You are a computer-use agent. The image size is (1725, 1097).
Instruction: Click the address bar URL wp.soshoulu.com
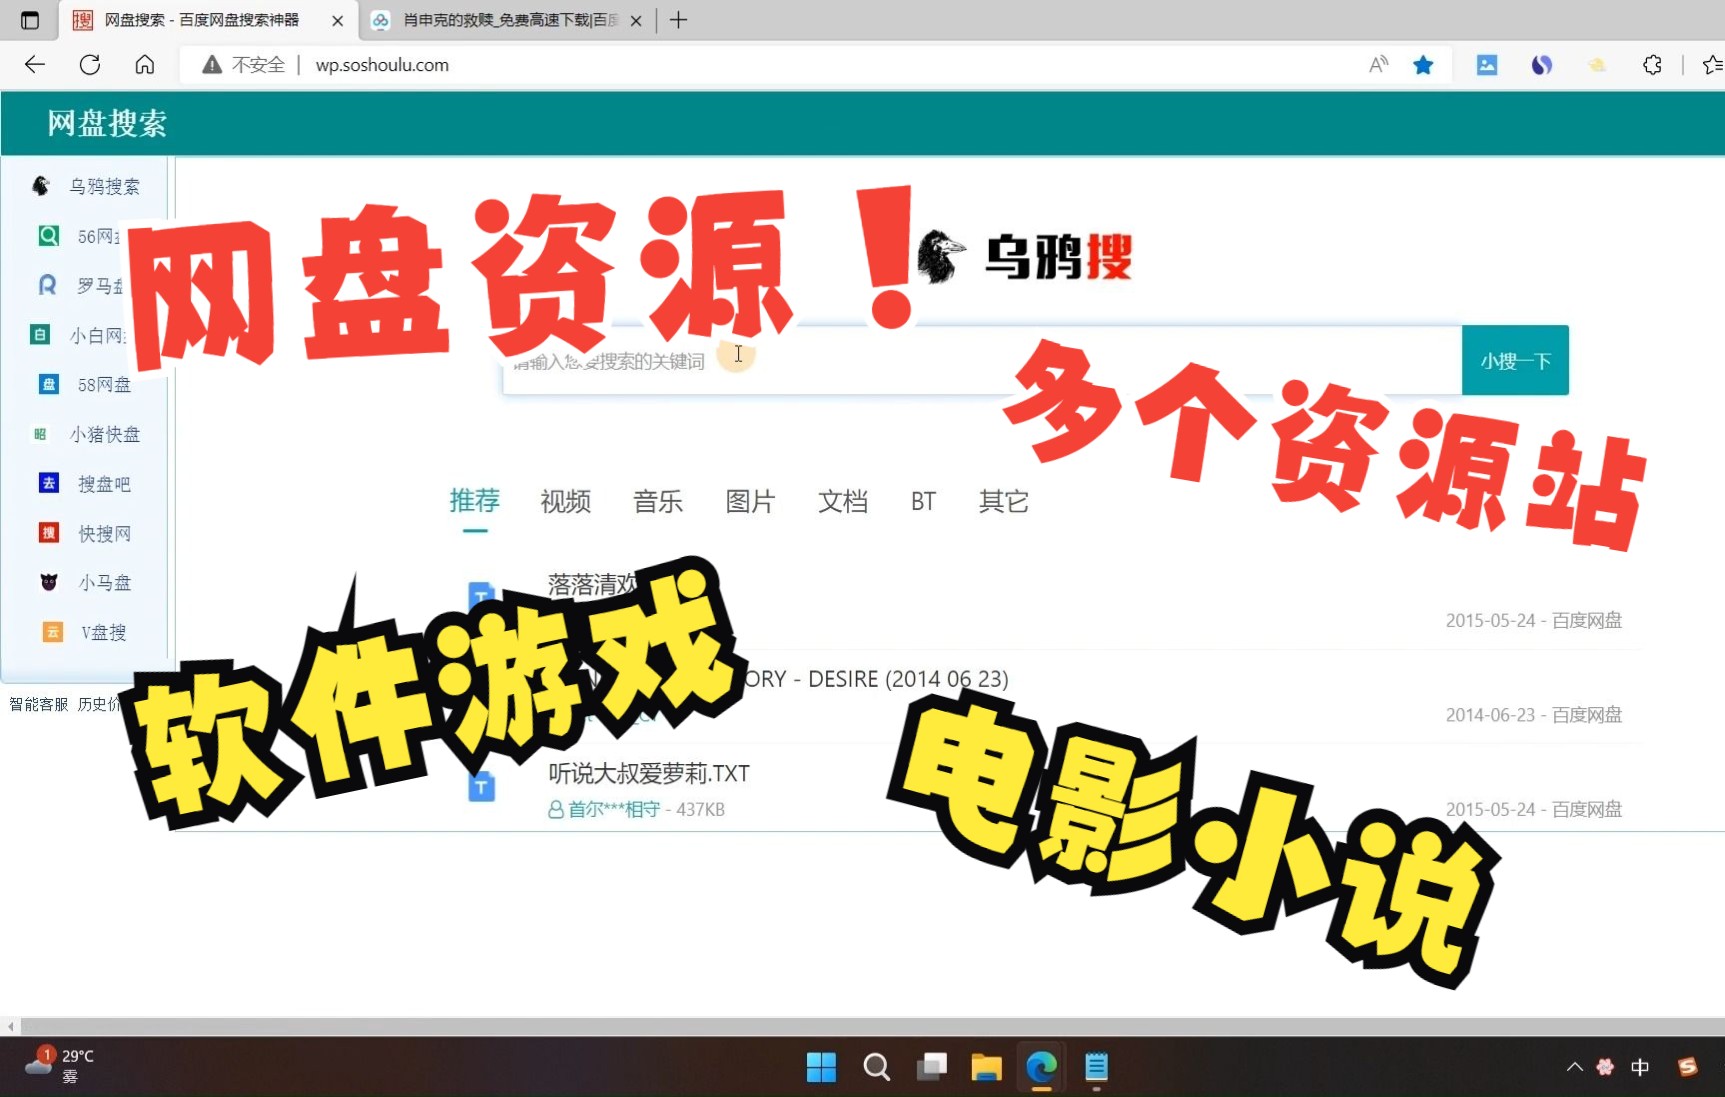pos(382,65)
